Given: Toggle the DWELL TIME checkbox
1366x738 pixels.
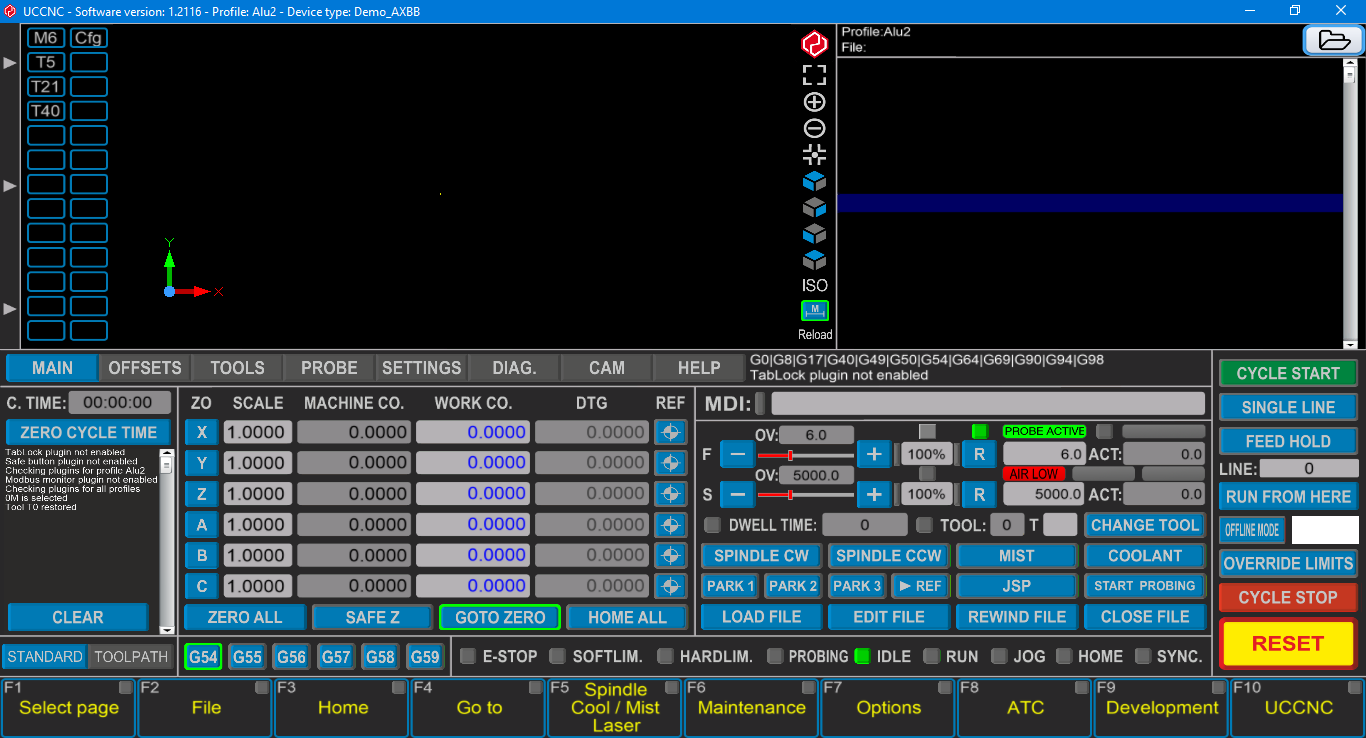Looking at the screenshot, I should [712, 525].
